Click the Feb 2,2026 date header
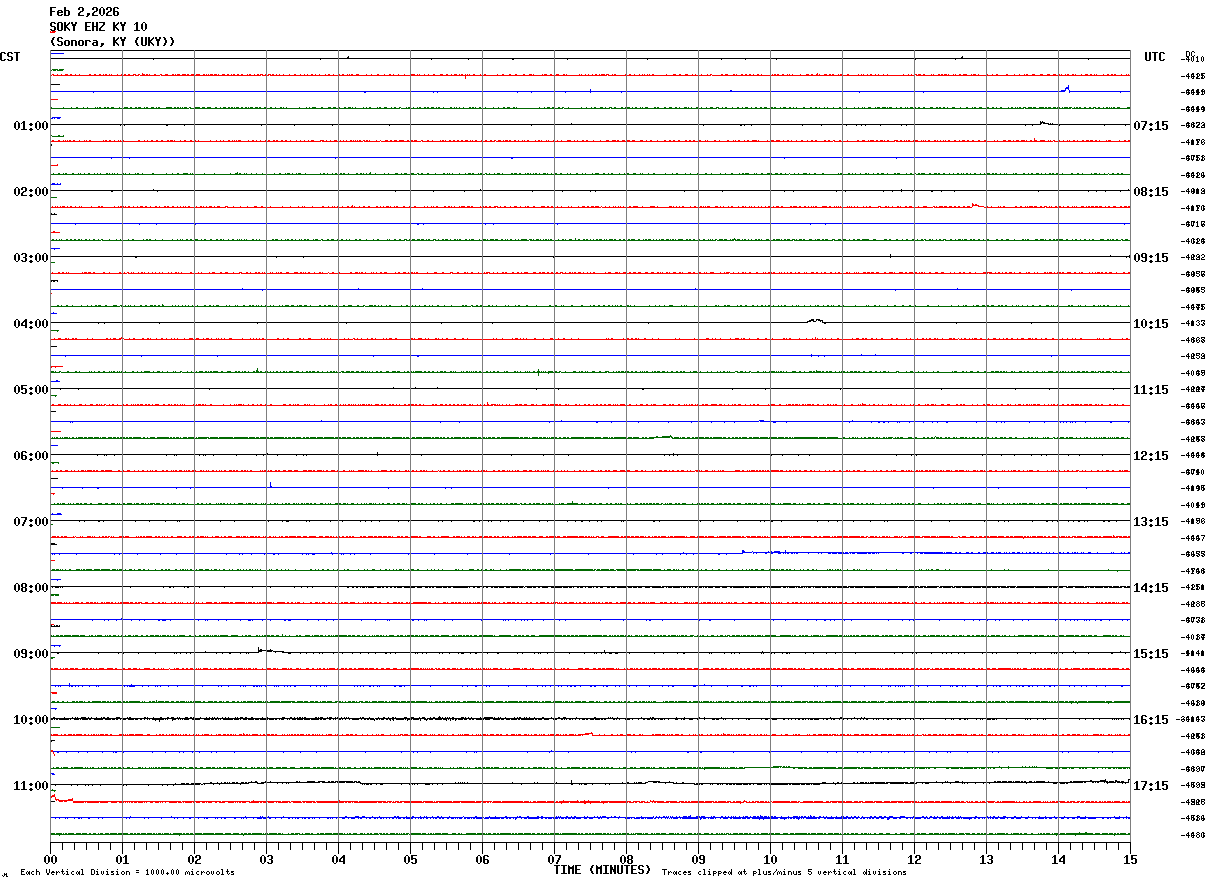Image resolution: width=1210 pixels, height=886 pixels. (84, 12)
